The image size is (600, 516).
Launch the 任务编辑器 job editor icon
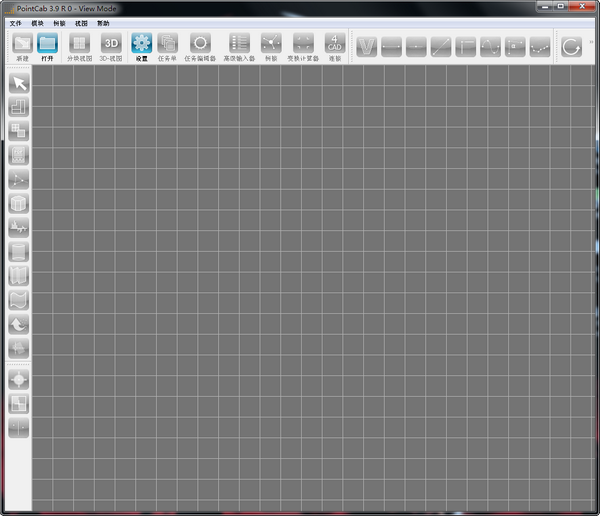click(x=200, y=43)
